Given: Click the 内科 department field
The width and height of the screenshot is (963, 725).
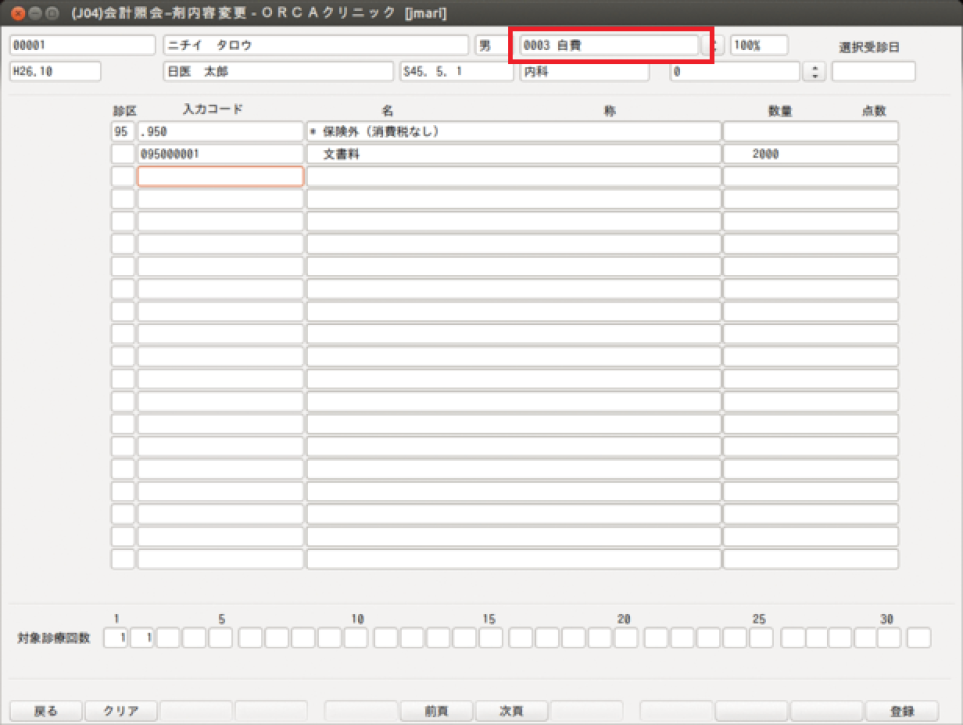Looking at the screenshot, I should 584,72.
